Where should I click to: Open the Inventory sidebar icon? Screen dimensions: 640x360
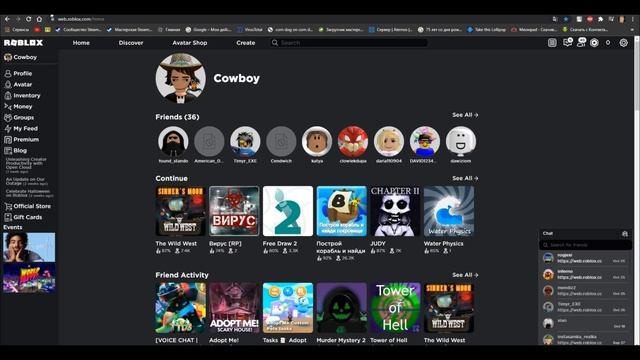pos(8,96)
